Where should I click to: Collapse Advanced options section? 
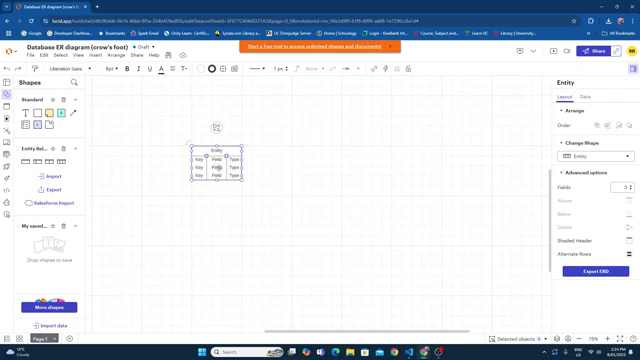561,173
